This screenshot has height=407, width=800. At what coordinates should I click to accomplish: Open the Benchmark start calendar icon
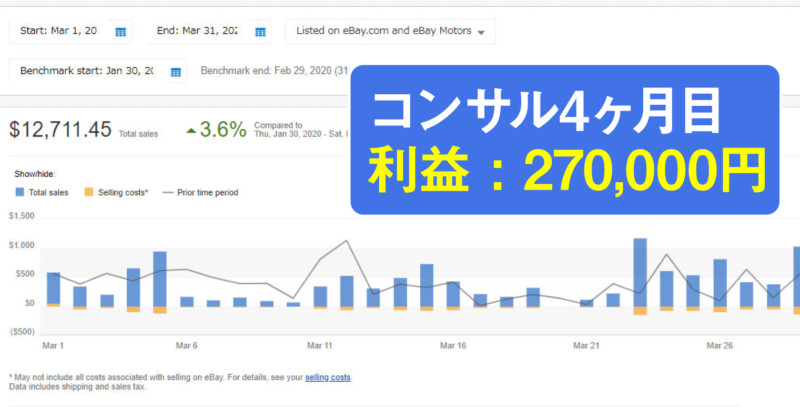click(176, 72)
